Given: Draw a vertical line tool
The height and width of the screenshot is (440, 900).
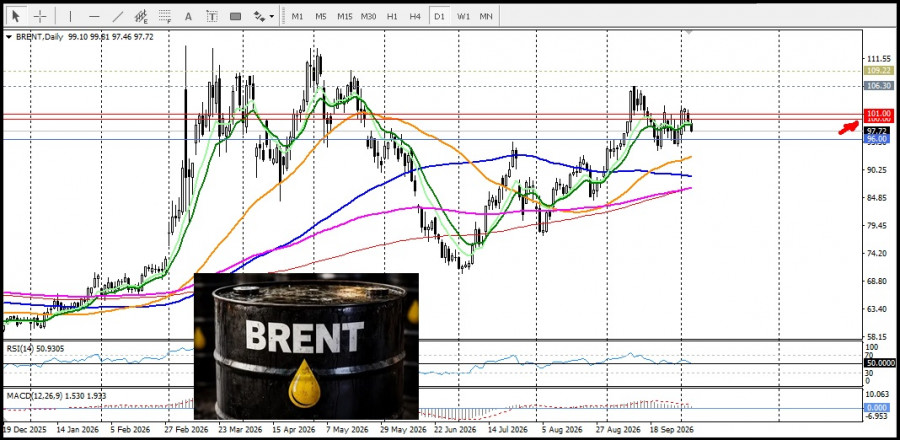Looking at the screenshot, I should point(70,16).
